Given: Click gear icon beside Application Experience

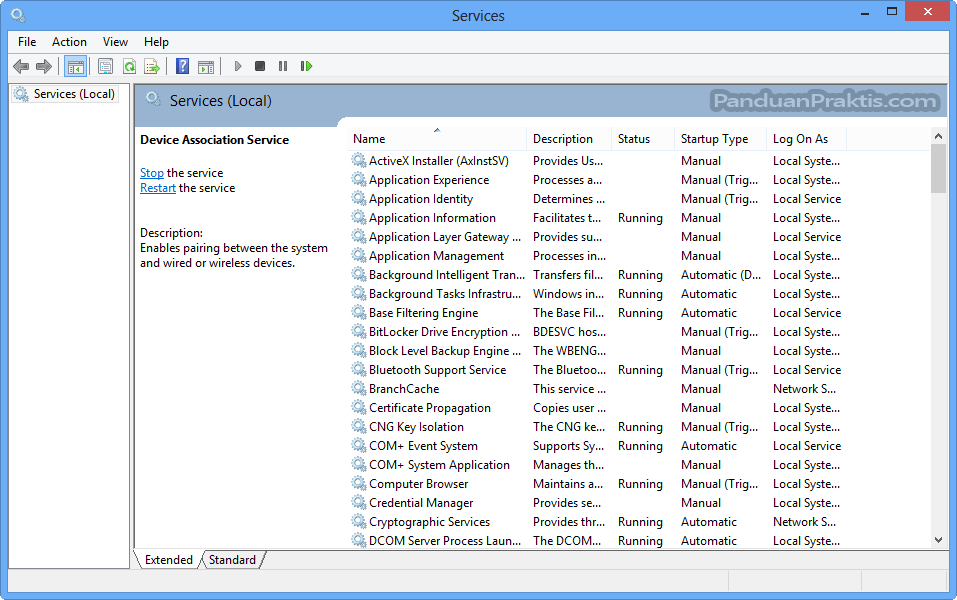Looking at the screenshot, I should (359, 179).
